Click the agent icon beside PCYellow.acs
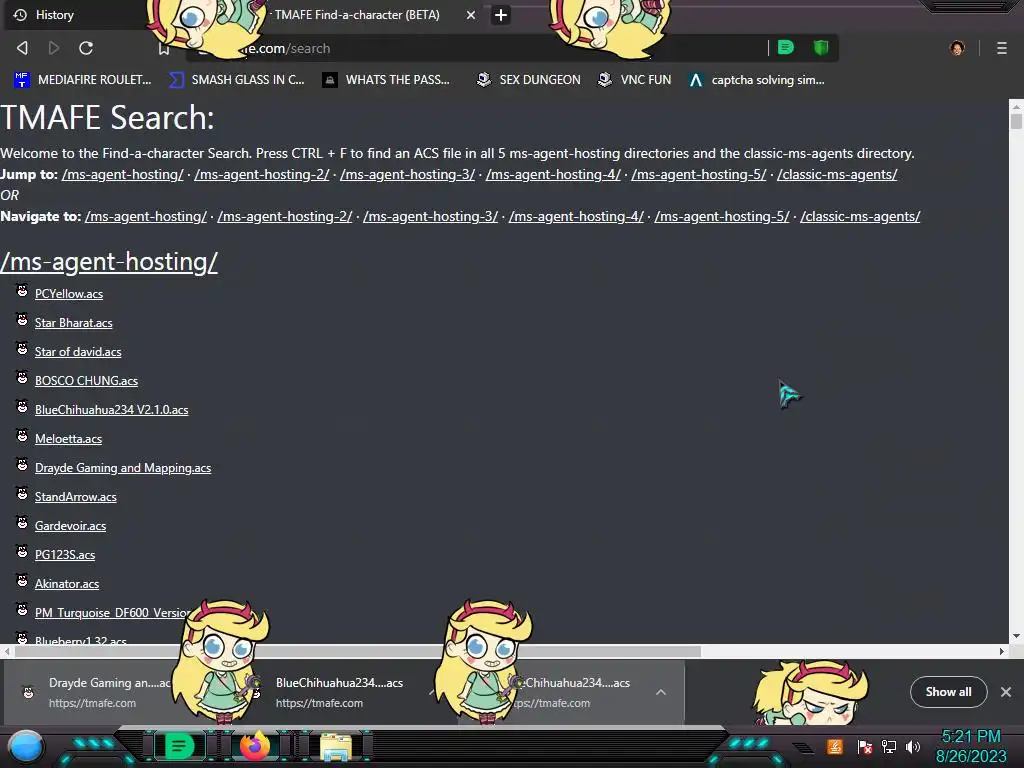The width and height of the screenshot is (1024, 768). (22, 291)
